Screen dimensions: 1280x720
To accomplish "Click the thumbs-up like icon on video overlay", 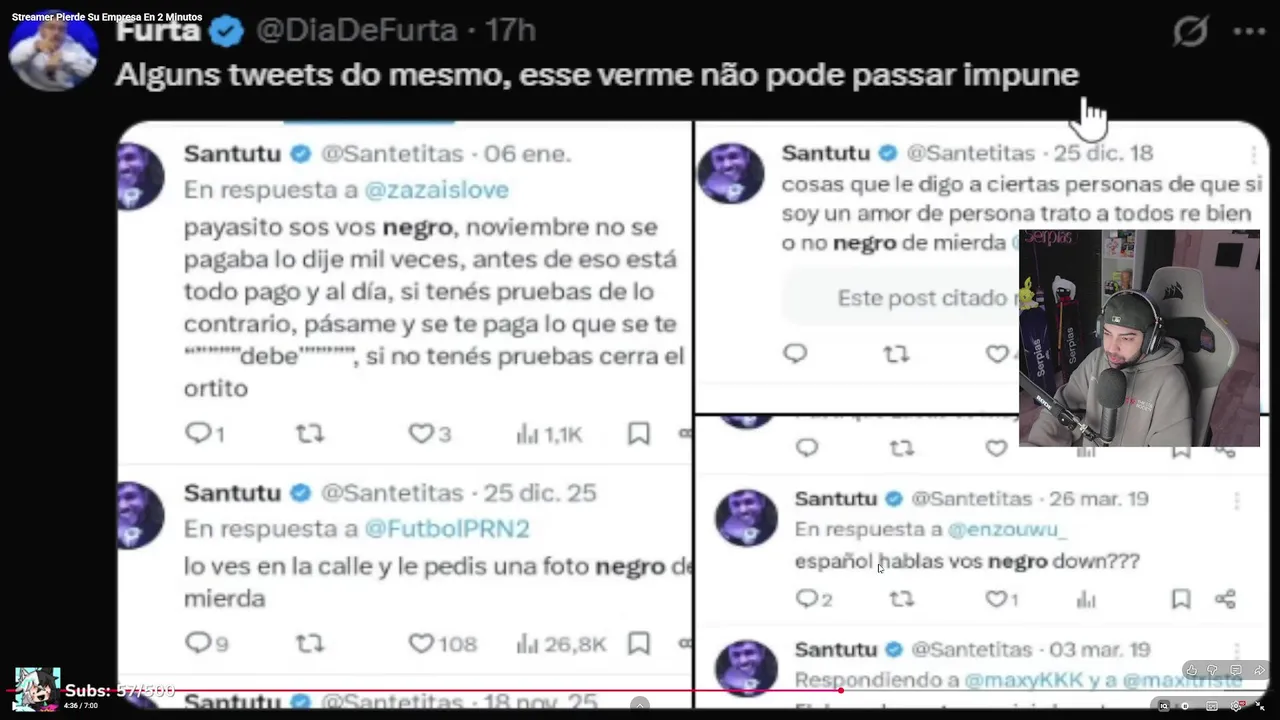I will [1192, 670].
